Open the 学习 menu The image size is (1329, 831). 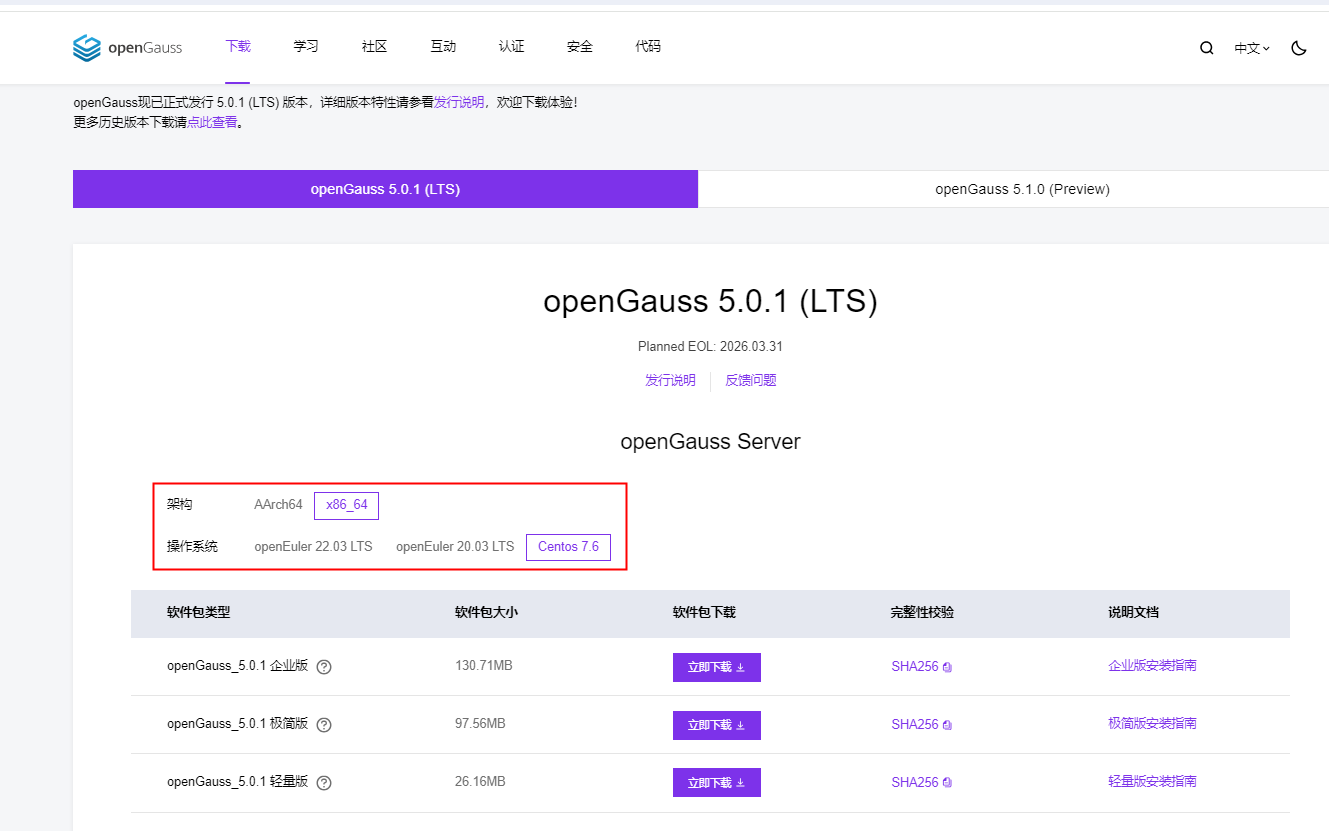[x=306, y=46]
